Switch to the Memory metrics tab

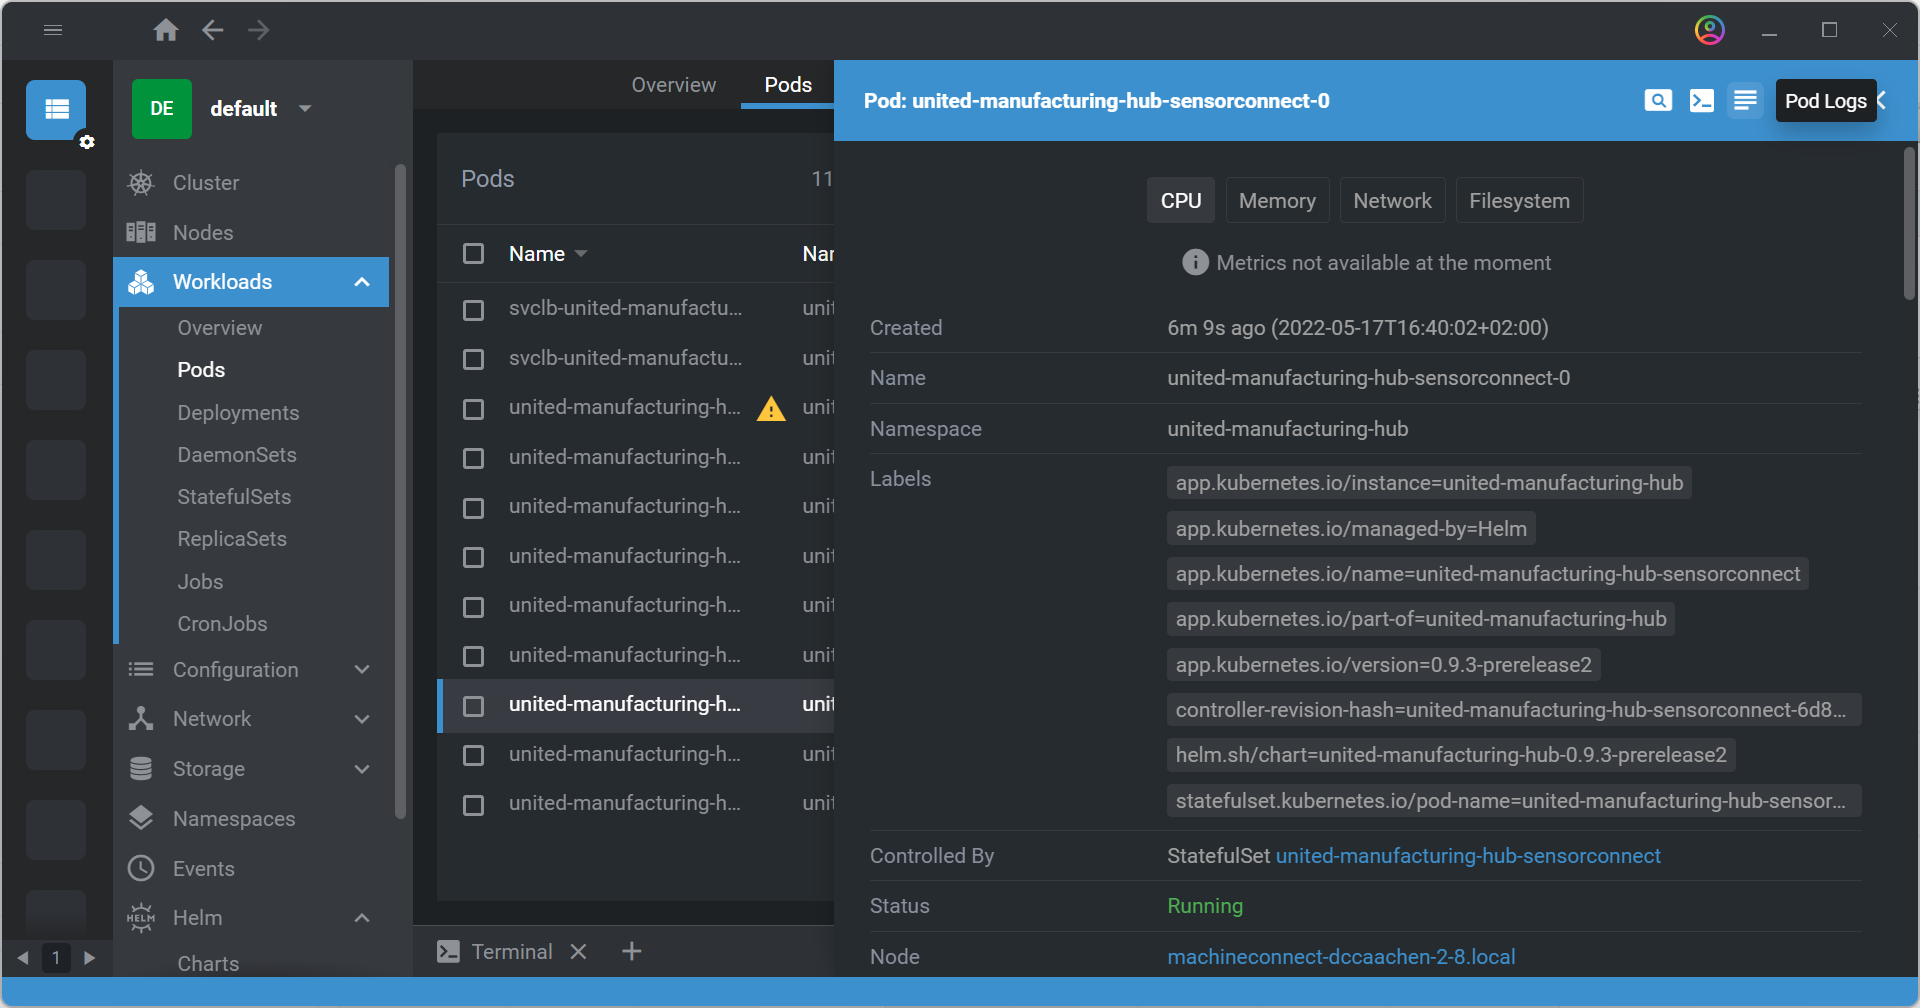click(x=1276, y=201)
